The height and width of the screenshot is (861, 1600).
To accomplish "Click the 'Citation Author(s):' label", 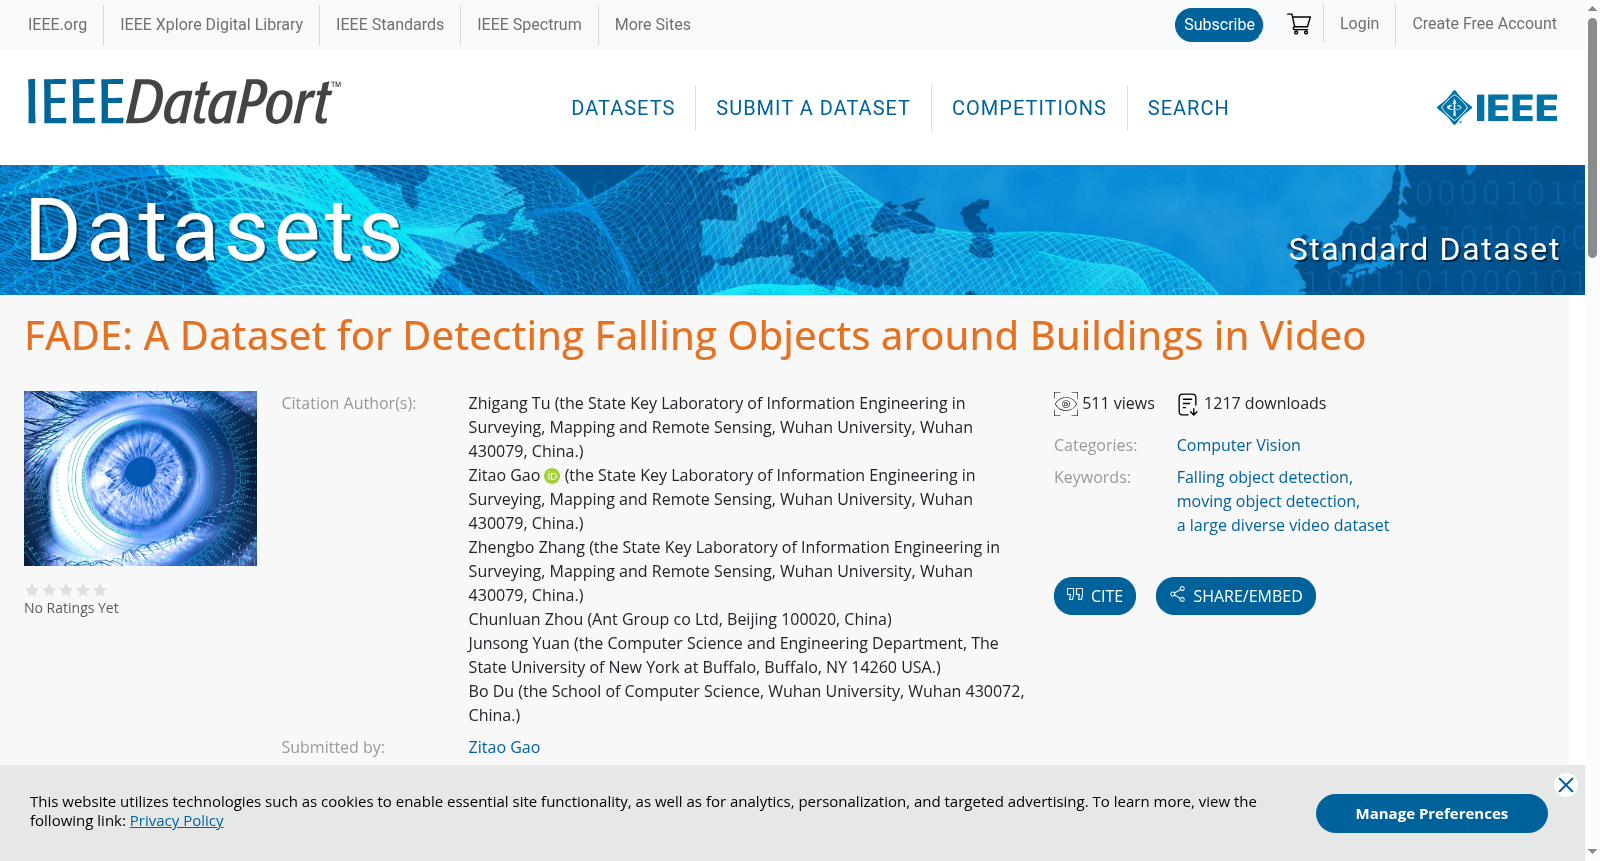I will click(x=349, y=404).
